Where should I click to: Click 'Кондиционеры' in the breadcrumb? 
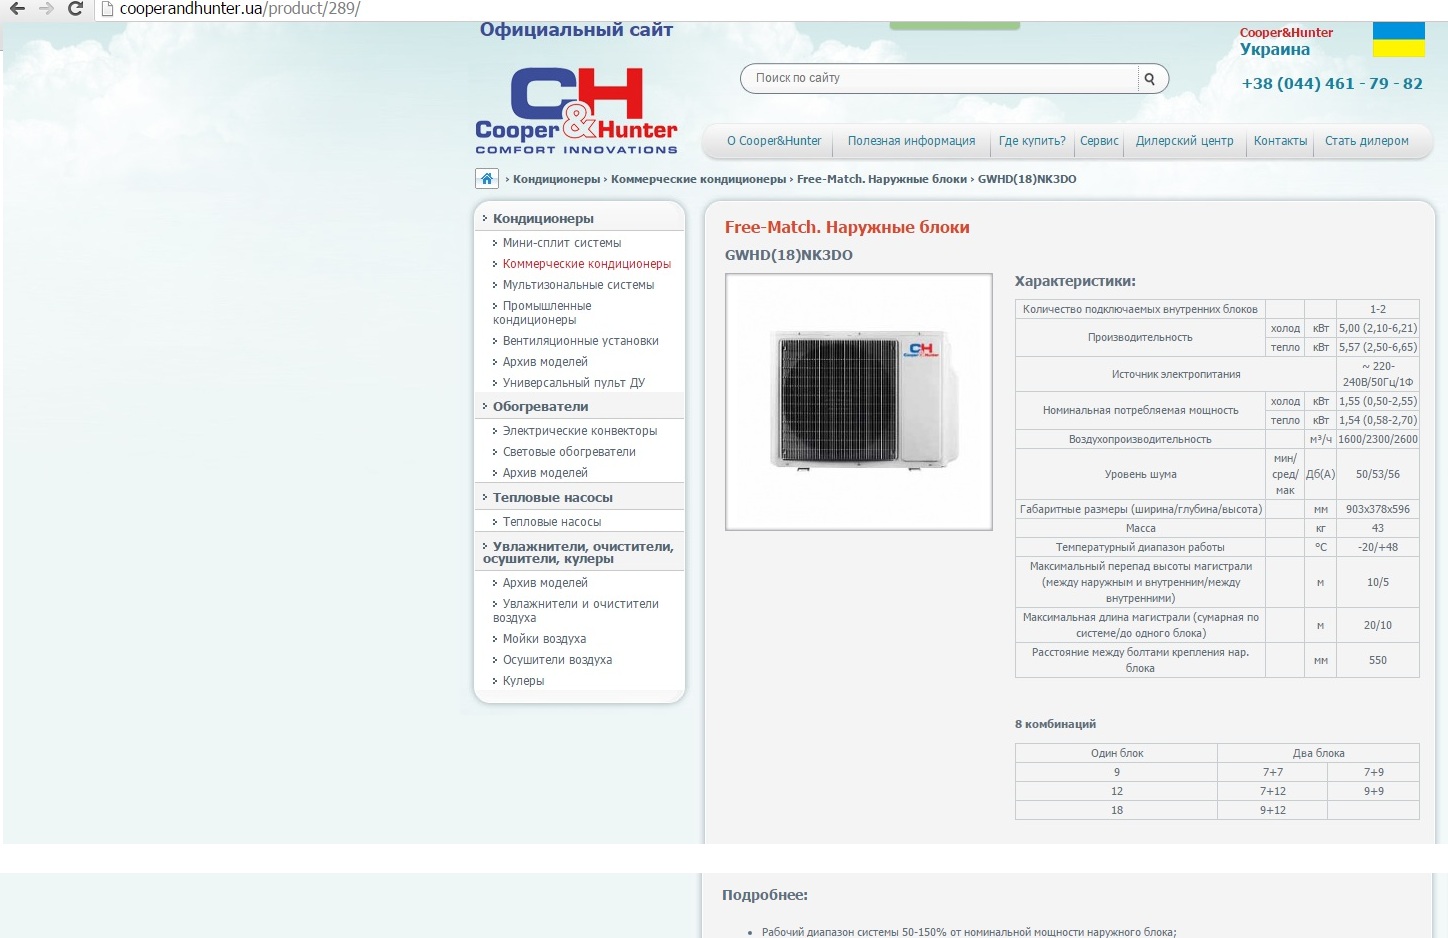(x=556, y=179)
